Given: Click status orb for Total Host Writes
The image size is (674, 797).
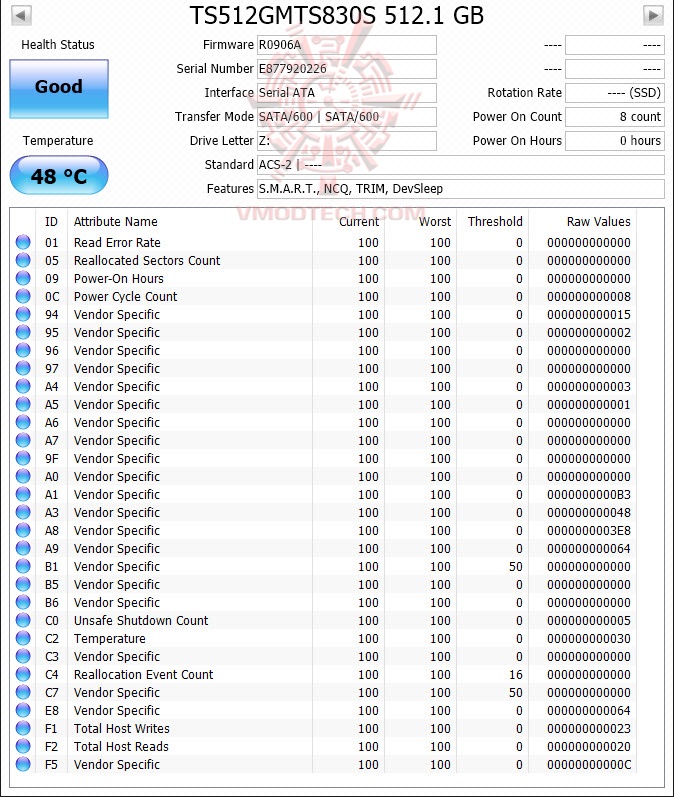Looking at the screenshot, I should pyautogui.click(x=23, y=728).
